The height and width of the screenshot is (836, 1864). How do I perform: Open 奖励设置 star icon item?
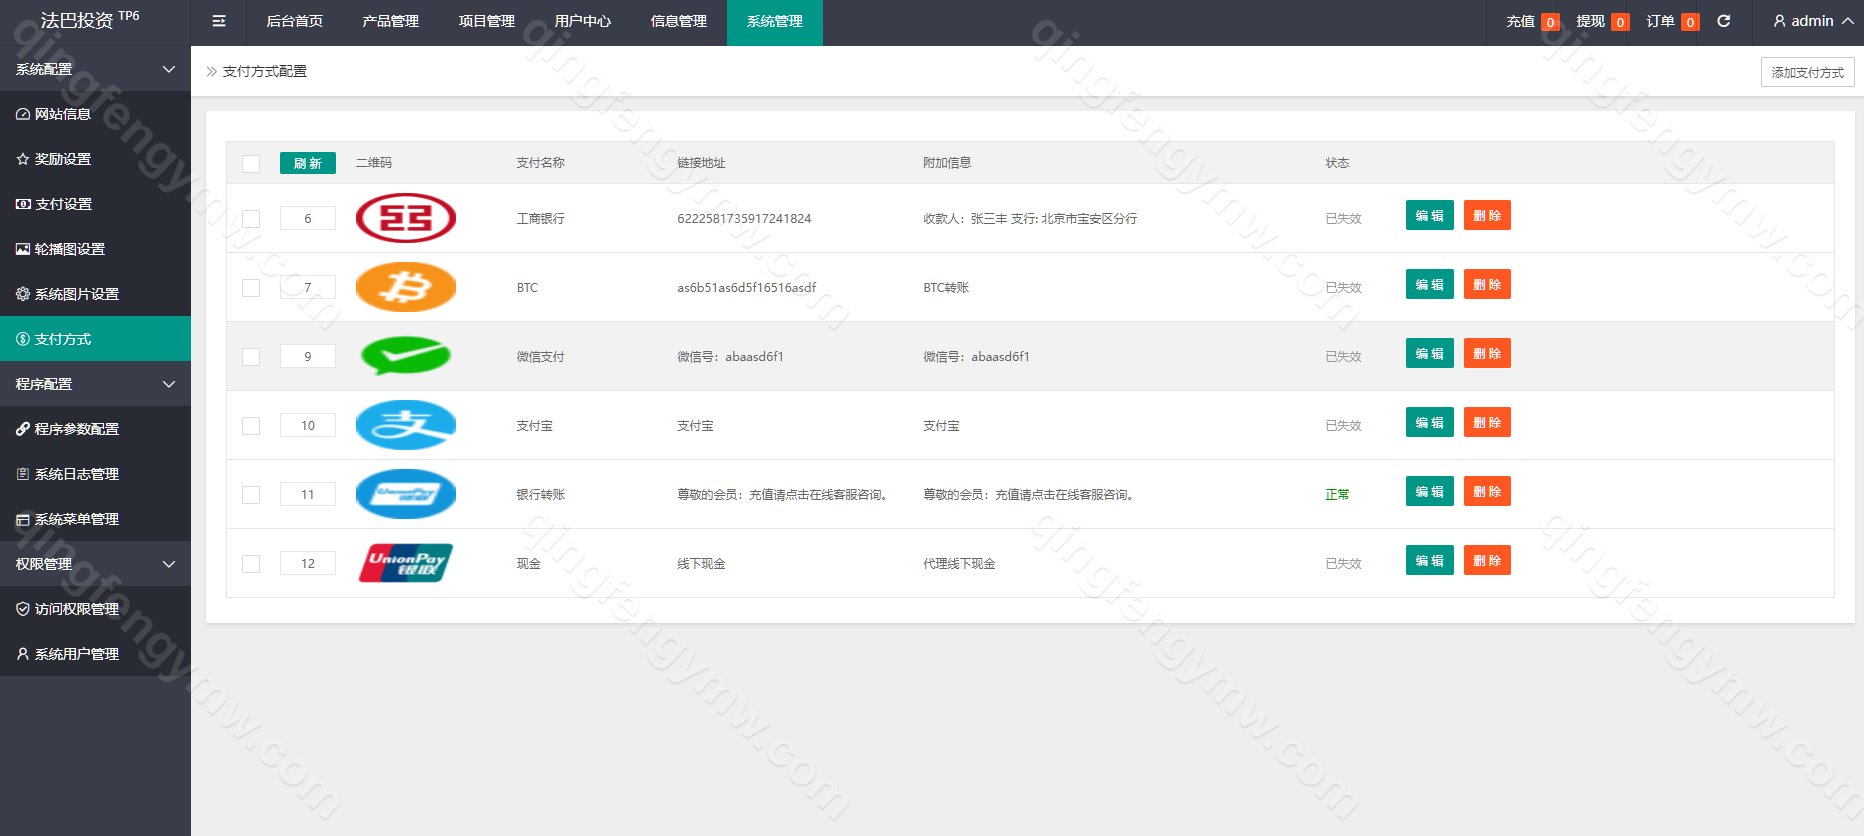click(x=95, y=159)
